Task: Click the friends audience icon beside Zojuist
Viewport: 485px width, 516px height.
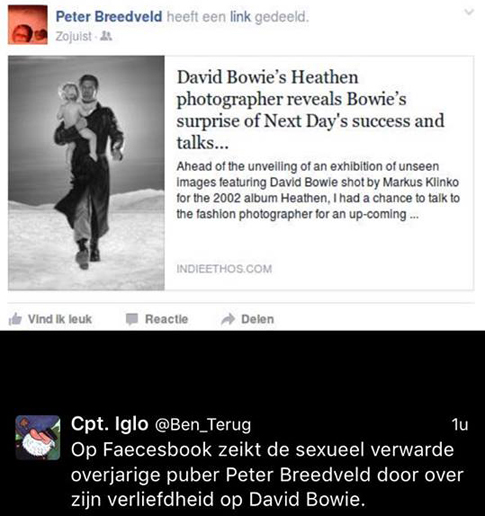Action: coord(106,36)
